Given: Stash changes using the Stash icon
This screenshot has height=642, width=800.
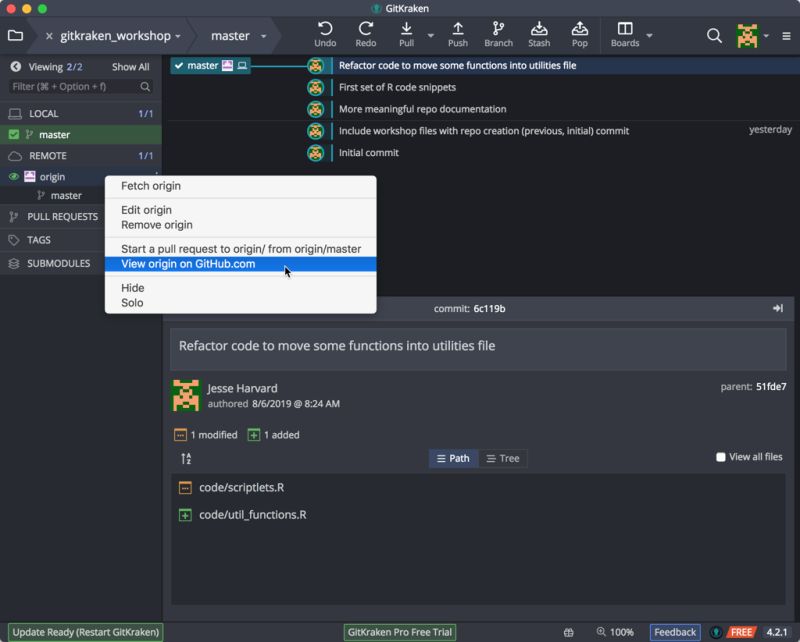Looking at the screenshot, I should 539,28.
